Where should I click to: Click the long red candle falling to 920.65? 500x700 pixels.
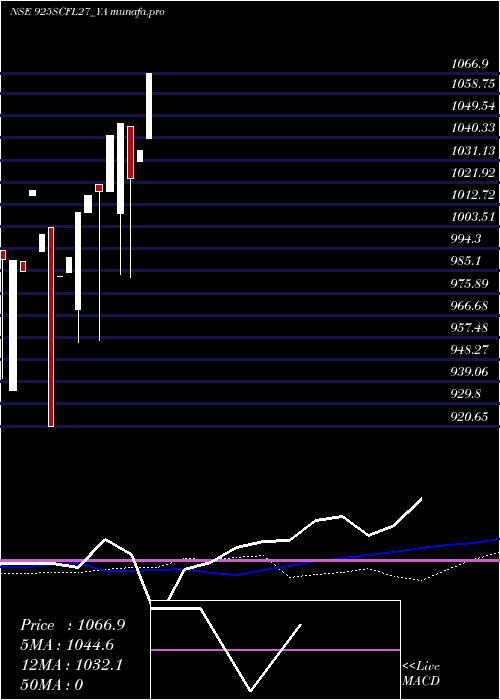click(51, 327)
